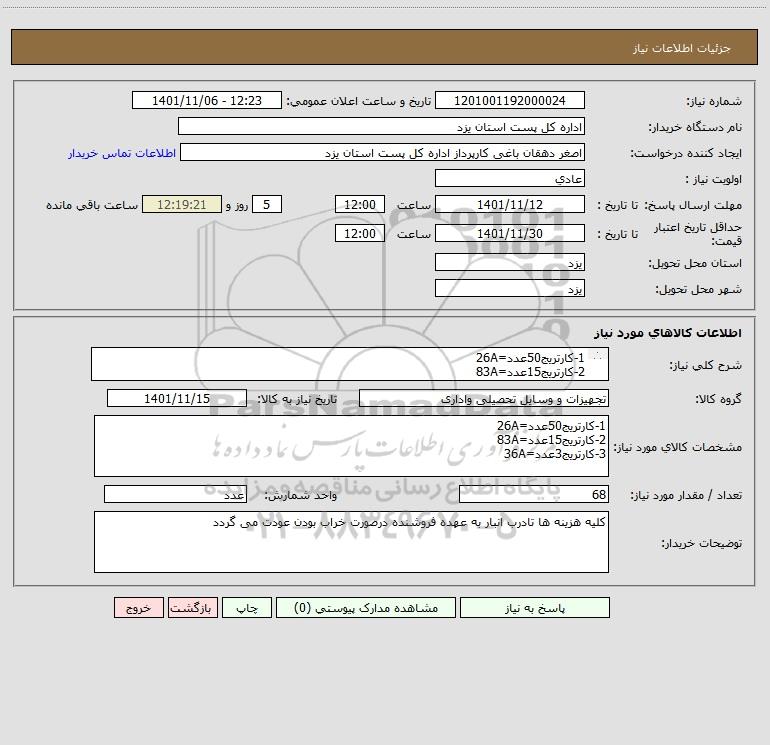The width and height of the screenshot is (770, 745).
Task: Click the چاپ print button
Action: click(x=247, y=607)
